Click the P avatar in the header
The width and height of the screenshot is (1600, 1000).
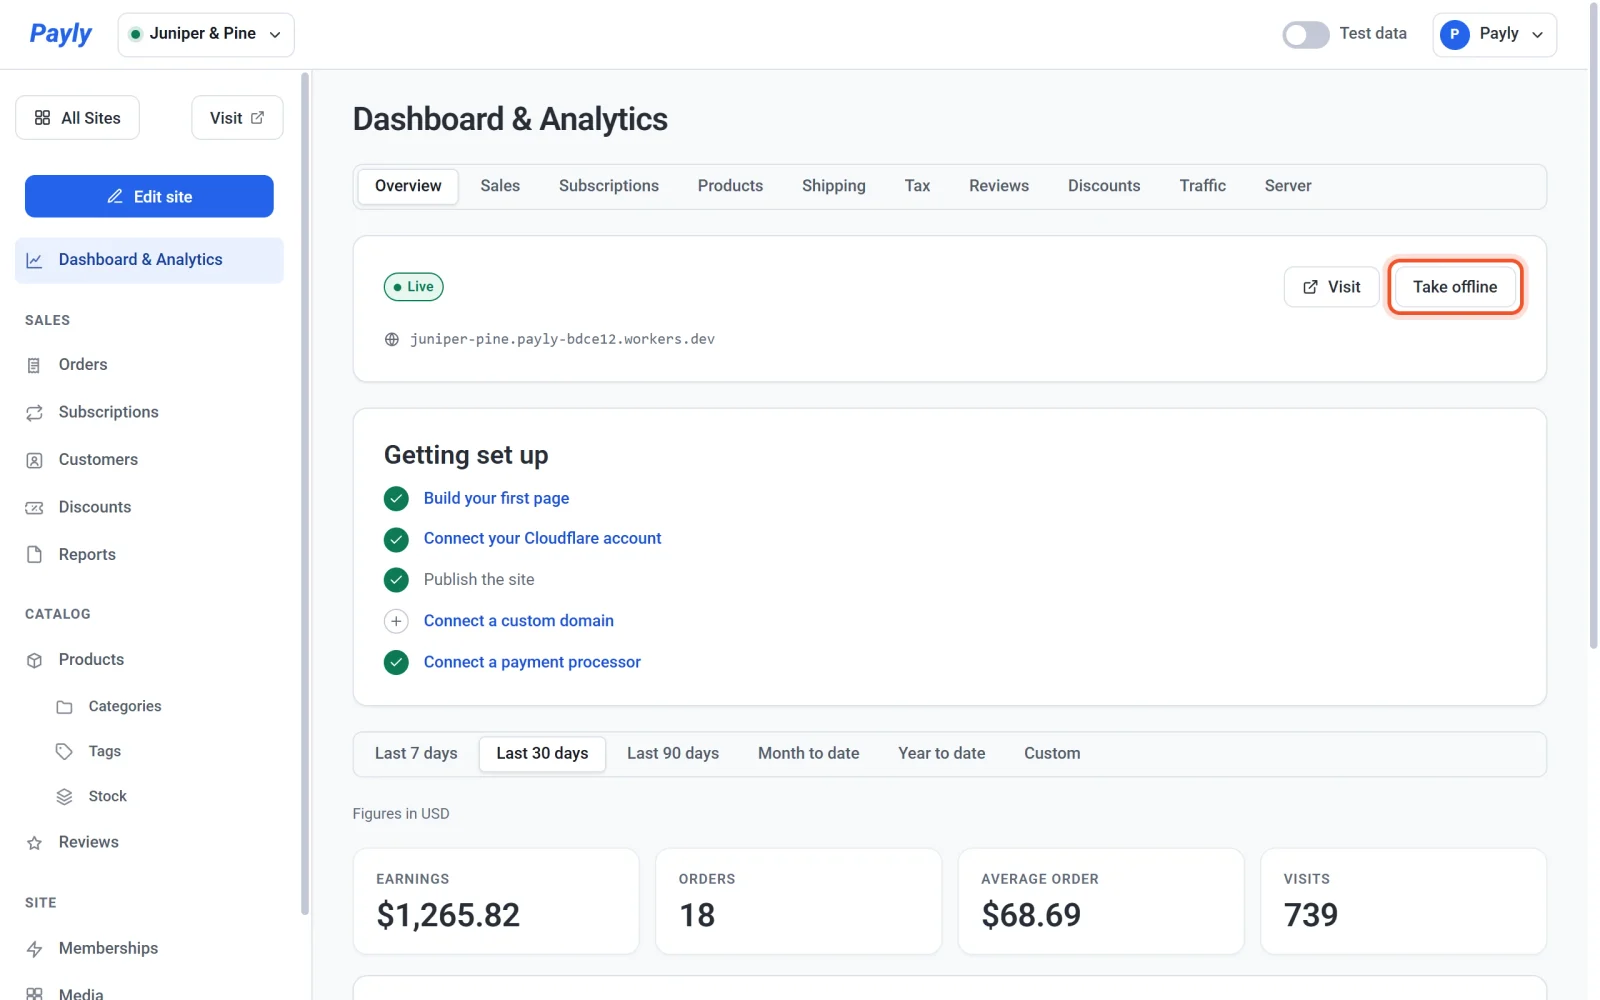pyautogui.click(x=1454, y=34)
